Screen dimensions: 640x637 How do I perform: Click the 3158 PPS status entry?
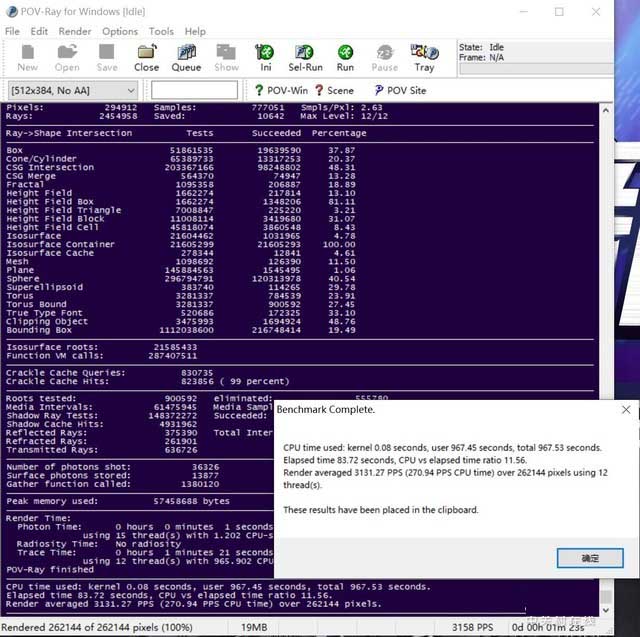click(x=472, y=627)
